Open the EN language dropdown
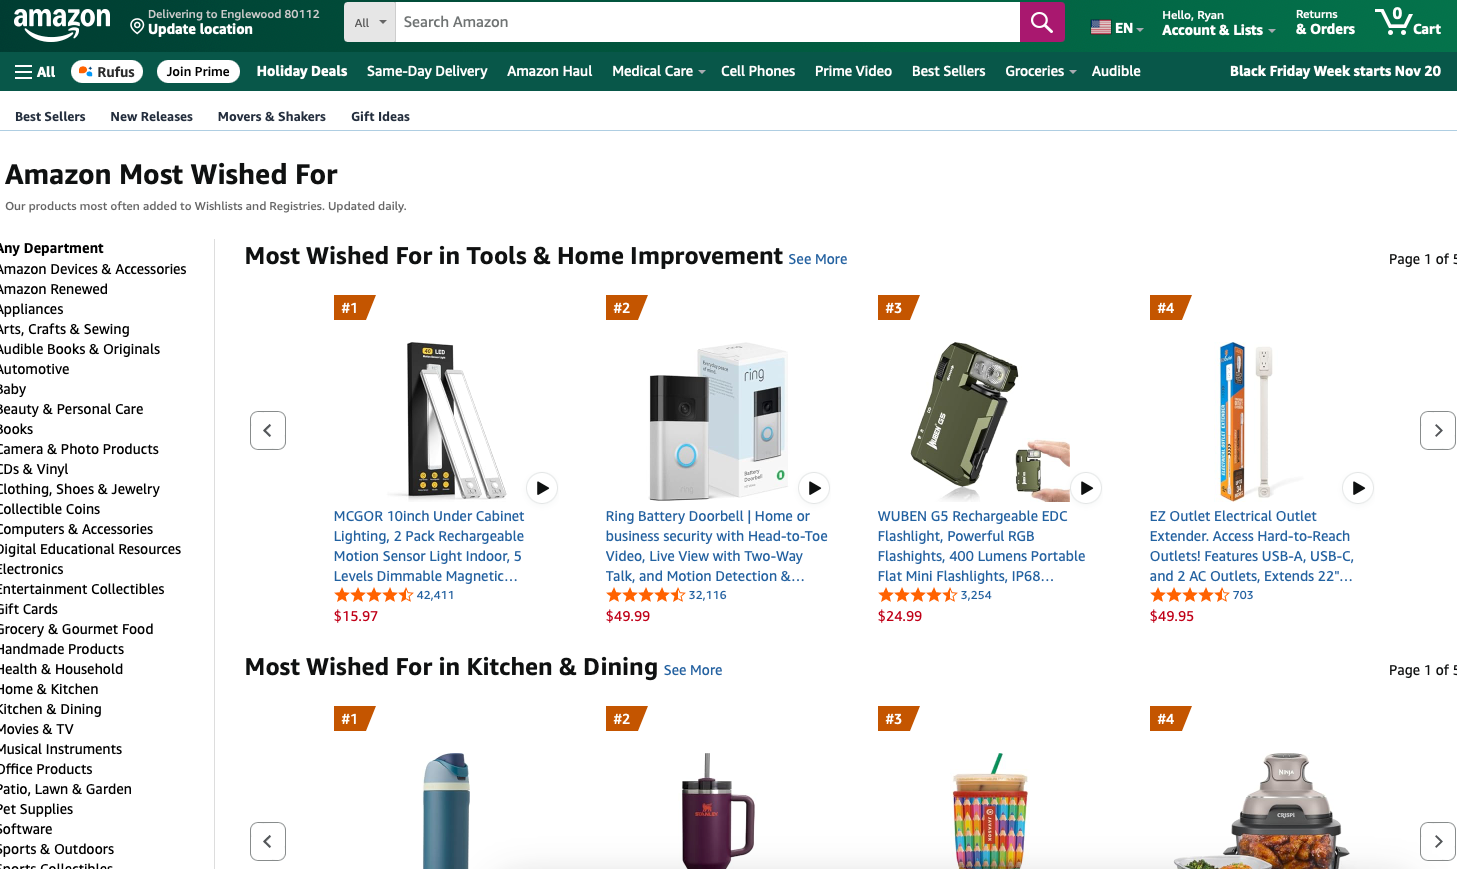 [1116, 28]
